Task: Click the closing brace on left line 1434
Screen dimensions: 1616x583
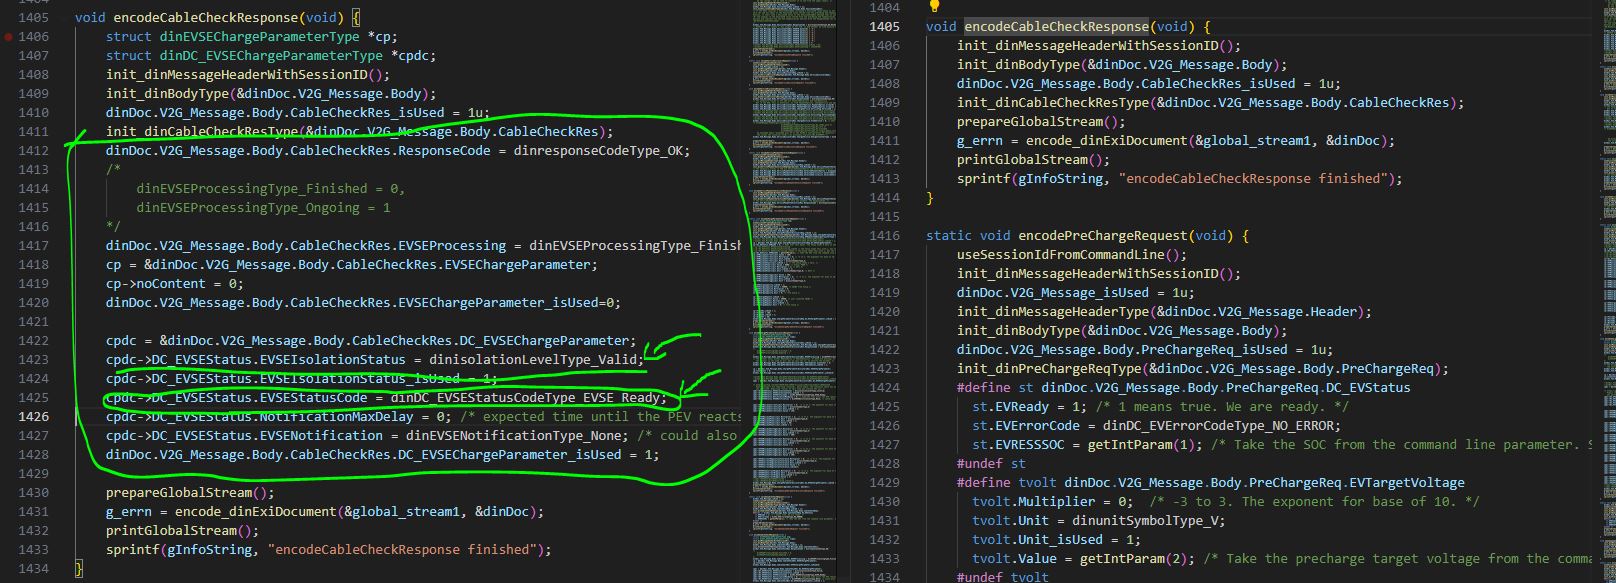Action: (x=79, y=569)
